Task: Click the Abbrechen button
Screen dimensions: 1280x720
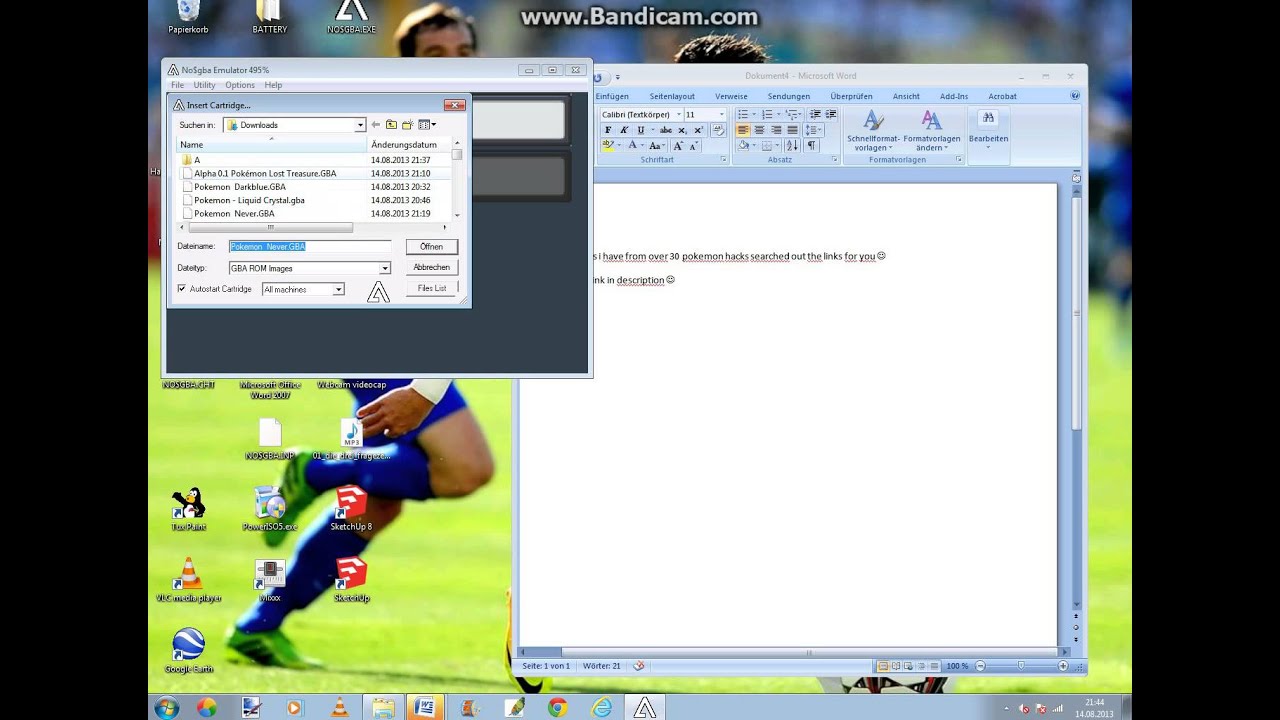Action: click(x=431, y=267)
